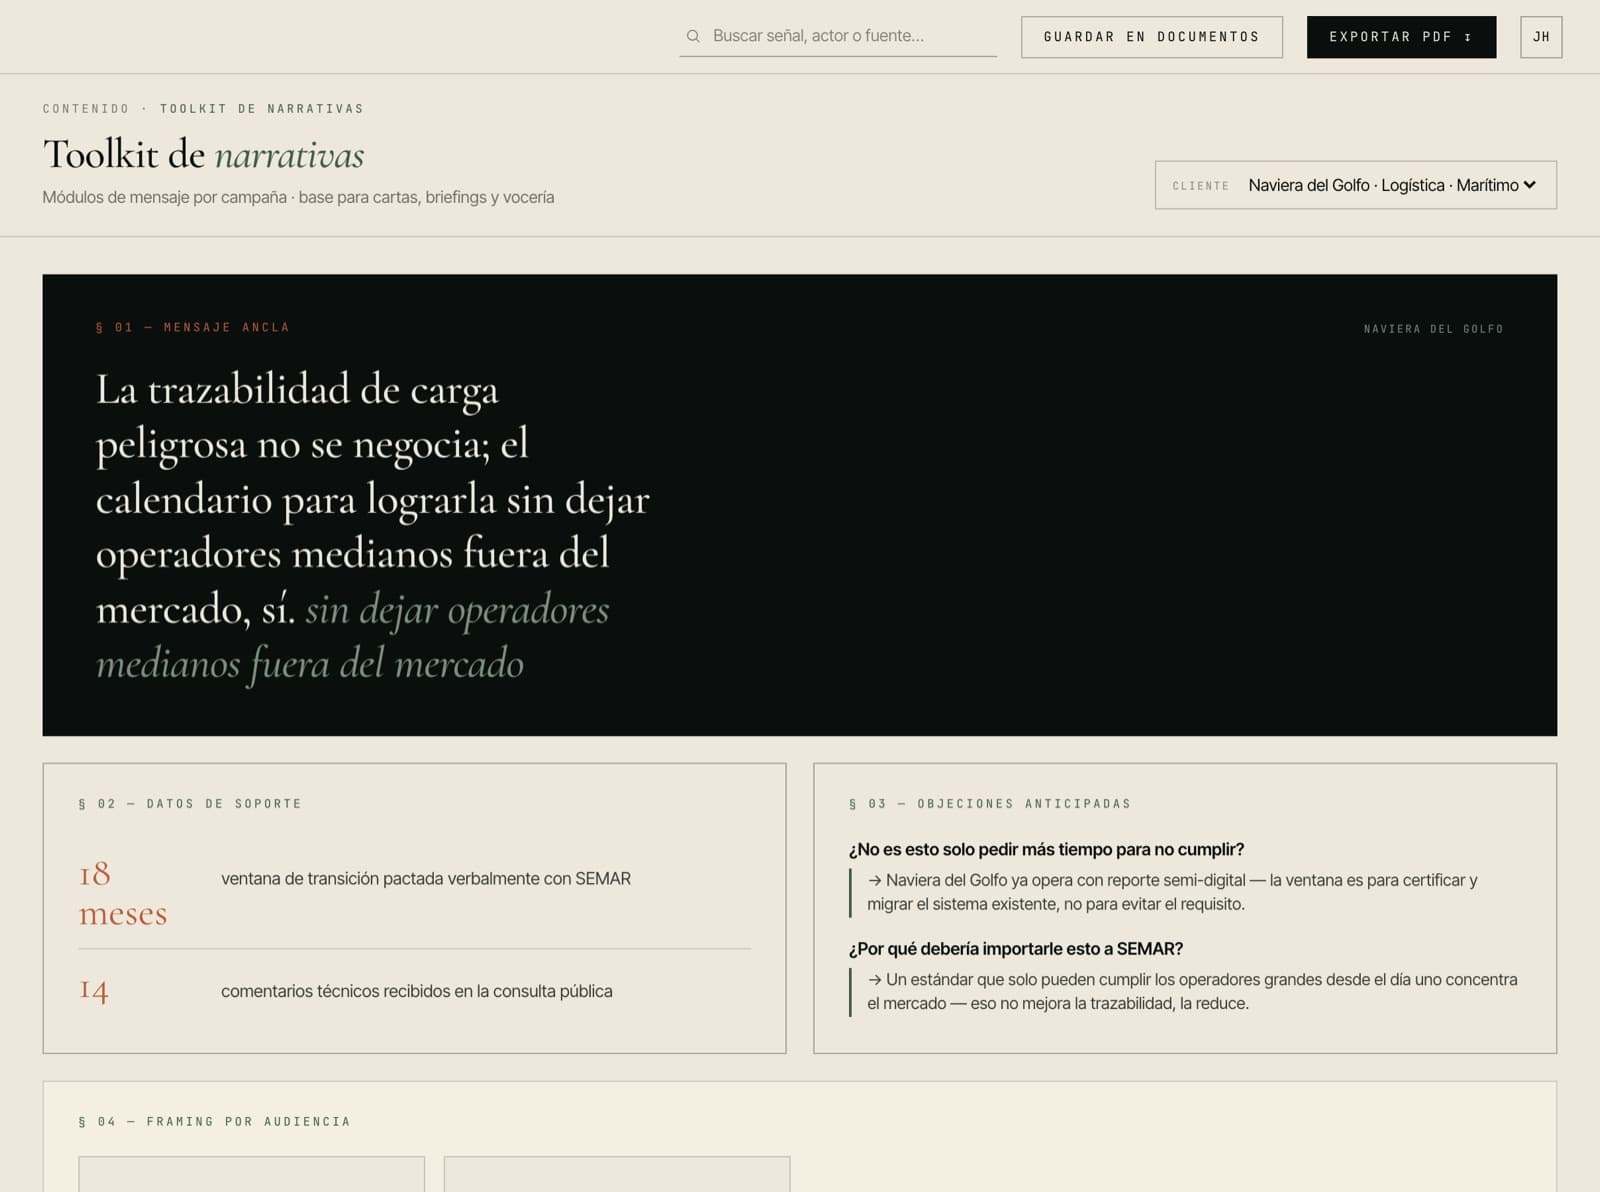Open the Cliente dropdown for Naviera del Golfo
This screenshot has height=1192, width=1600.
coord(1355,185)
